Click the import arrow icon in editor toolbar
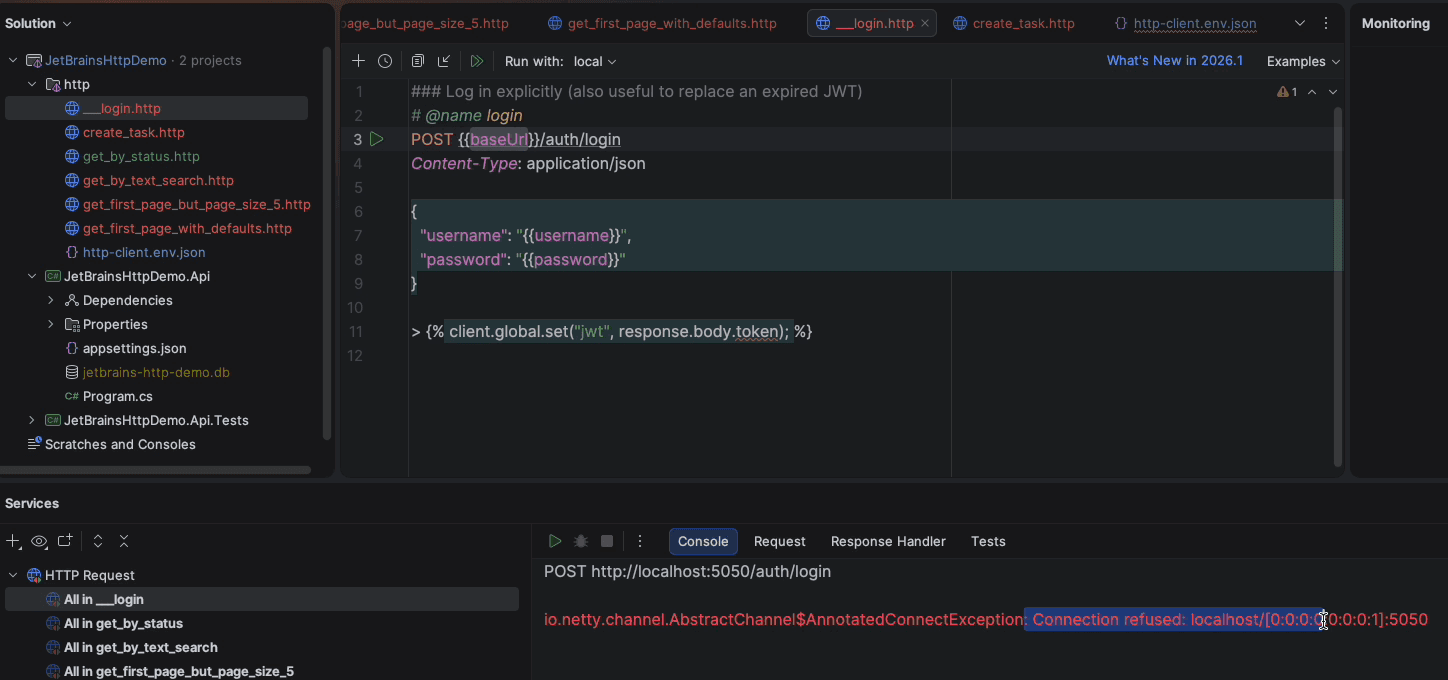 [444, 61]
